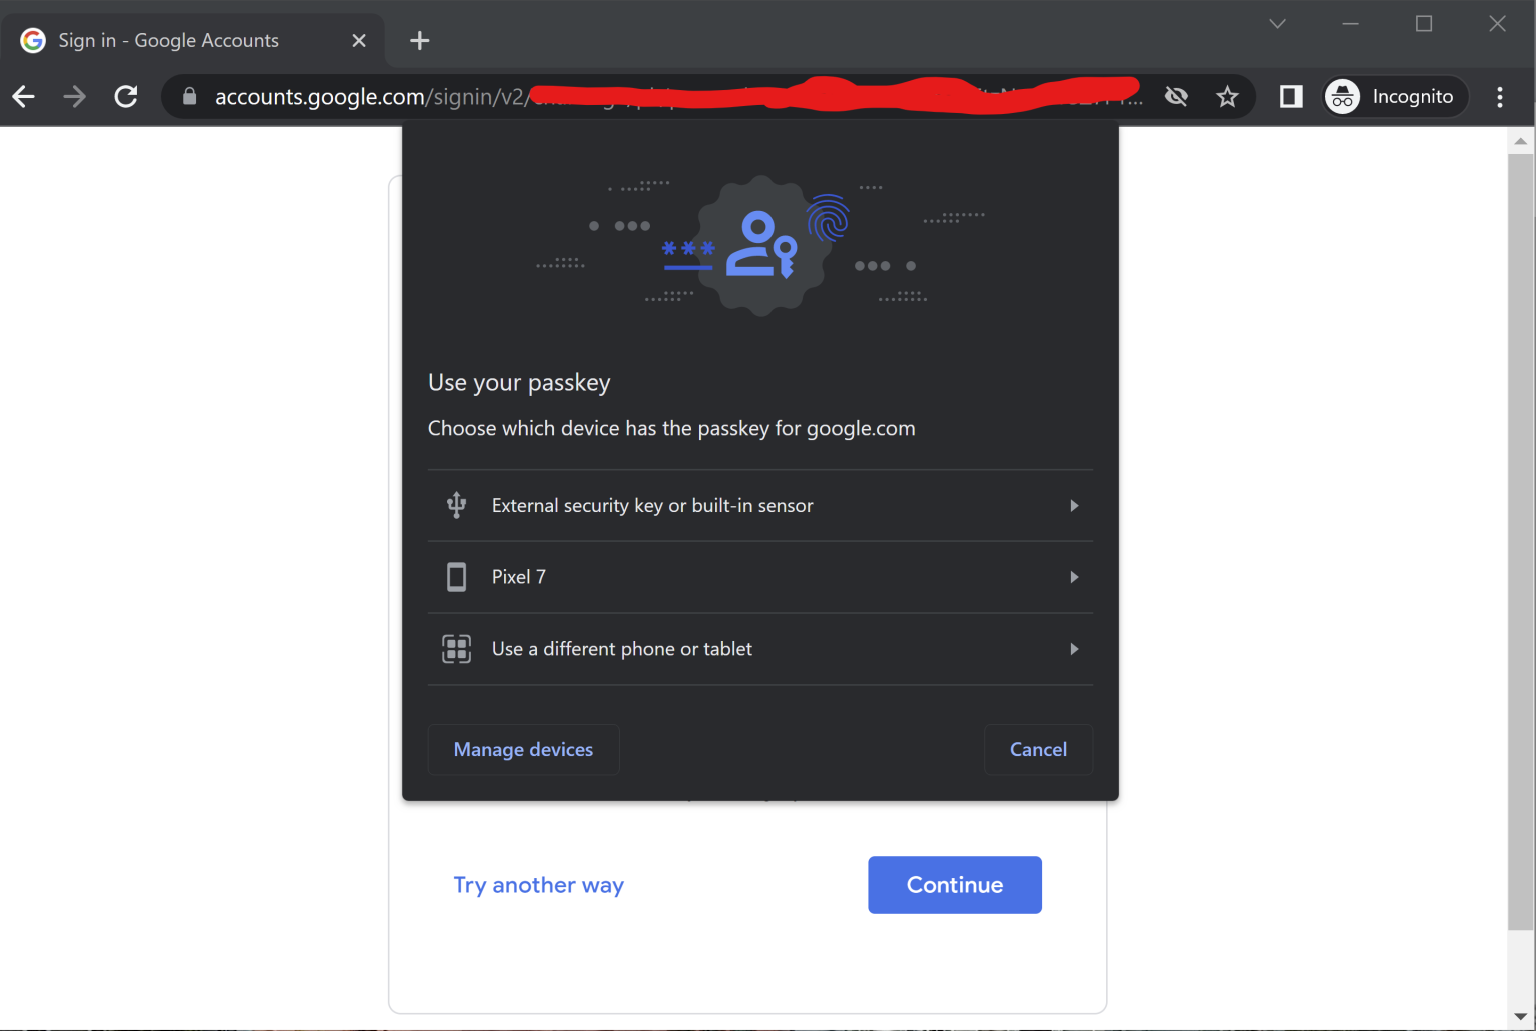This screenshot has width=1536, height=1031.
Task: Click the Incognito mask icon
Action: pyautogui.click(x=1341, y=96)
